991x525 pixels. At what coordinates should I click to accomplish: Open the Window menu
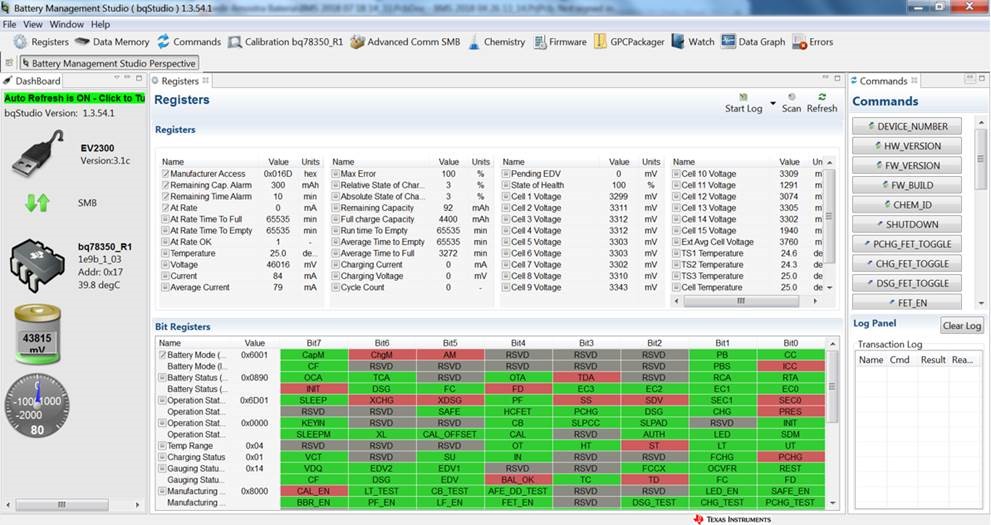point(66,24)
